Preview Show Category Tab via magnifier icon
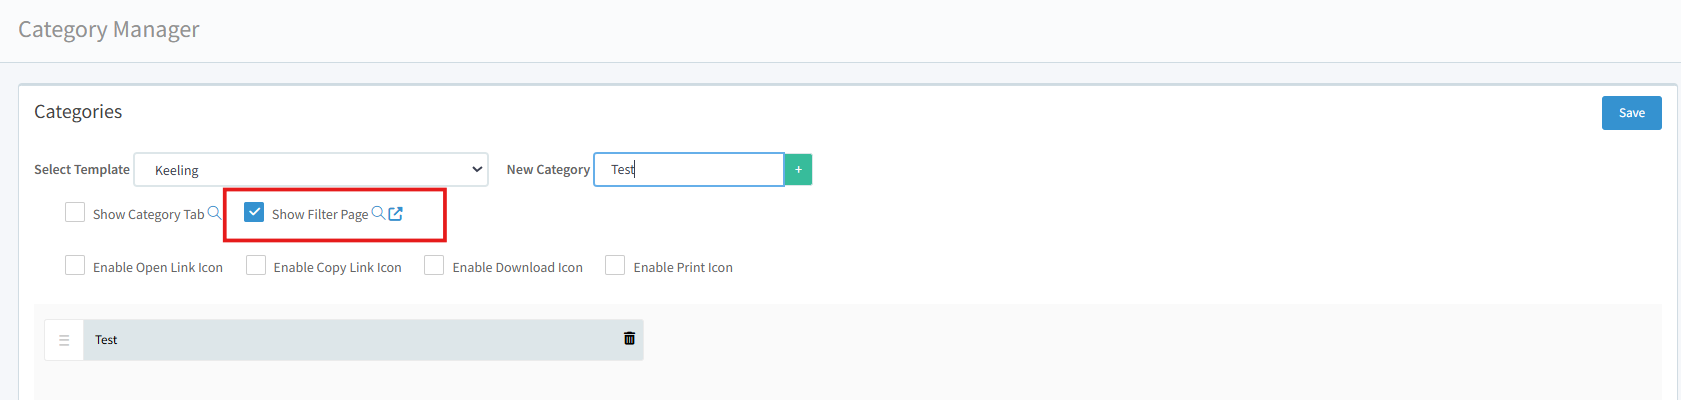 pos(214,213)
